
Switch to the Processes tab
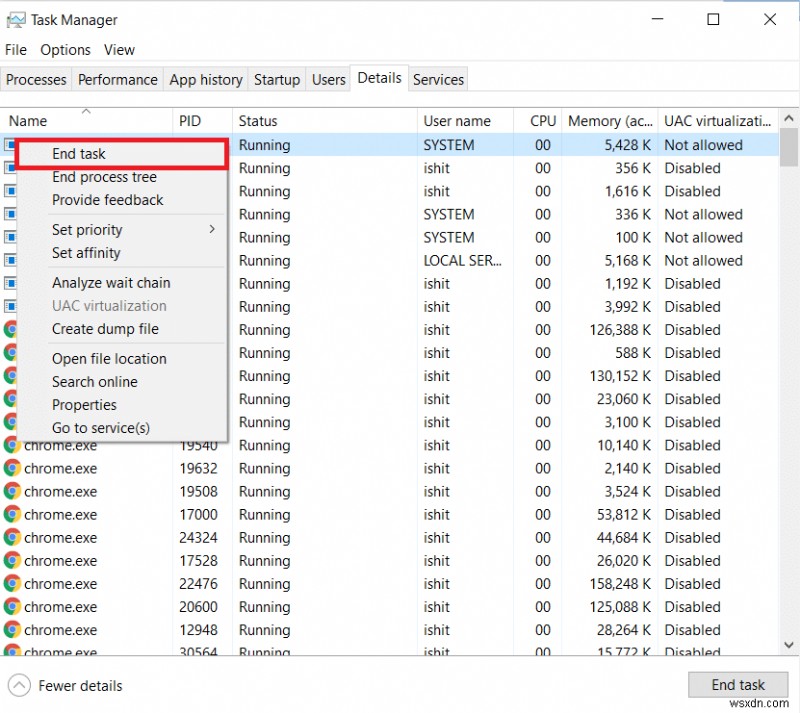tap(36, 79)
